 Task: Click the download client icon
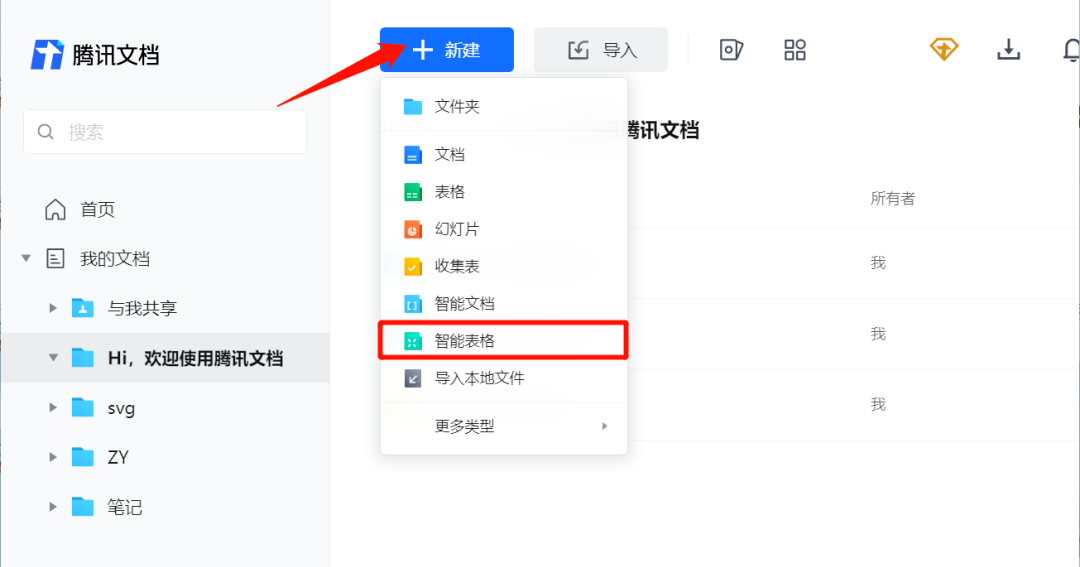click(1008, 50)
